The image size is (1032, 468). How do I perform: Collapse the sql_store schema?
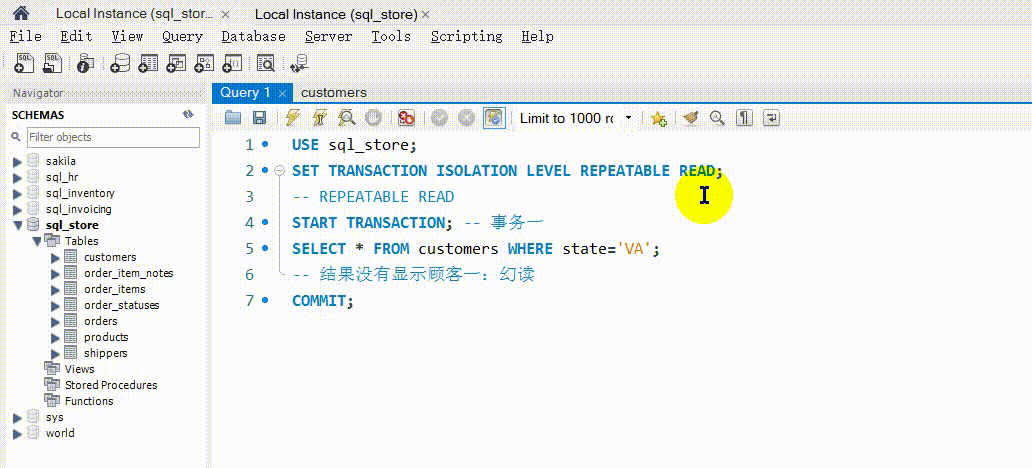[16, 225]
